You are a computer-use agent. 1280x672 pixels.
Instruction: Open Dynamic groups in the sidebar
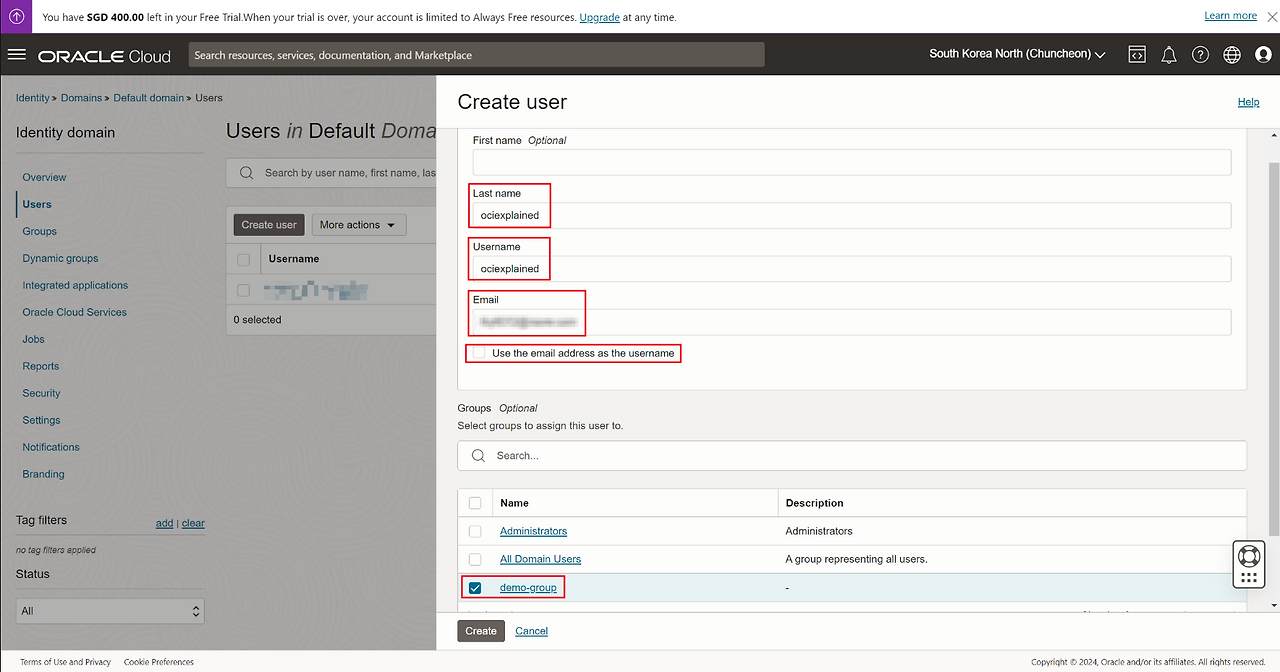click(x=60, y=258)
